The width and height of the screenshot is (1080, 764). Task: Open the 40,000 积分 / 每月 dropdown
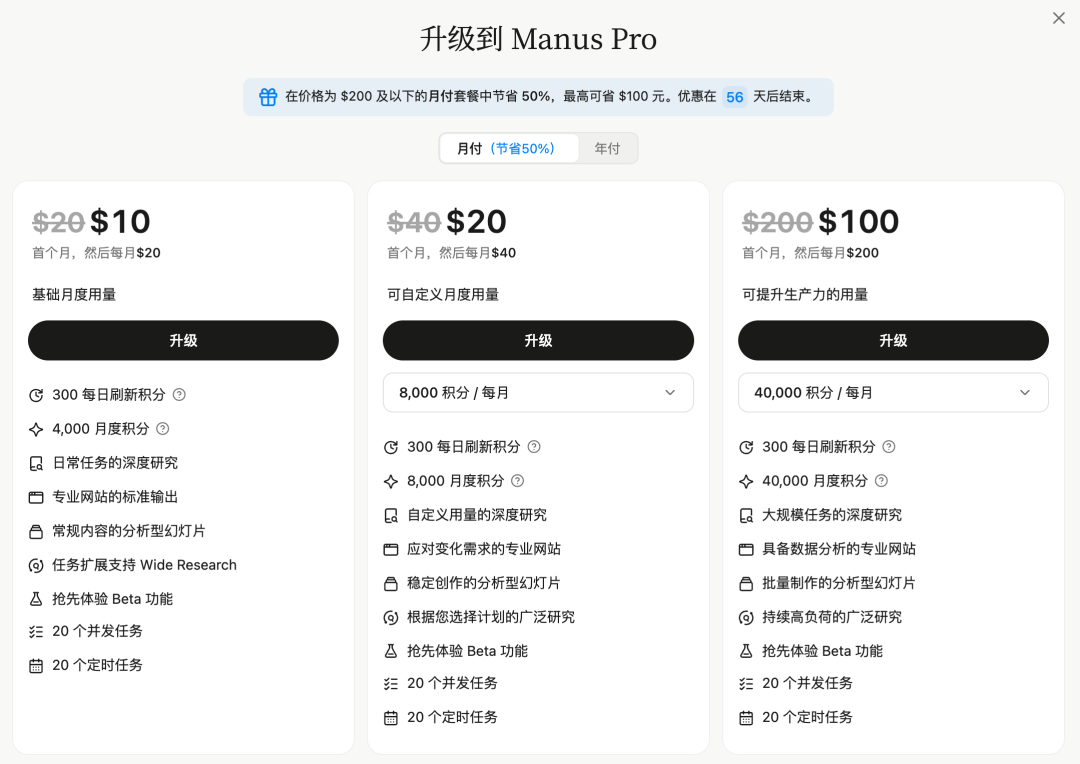pyautogui.click(x=893, y=393)
